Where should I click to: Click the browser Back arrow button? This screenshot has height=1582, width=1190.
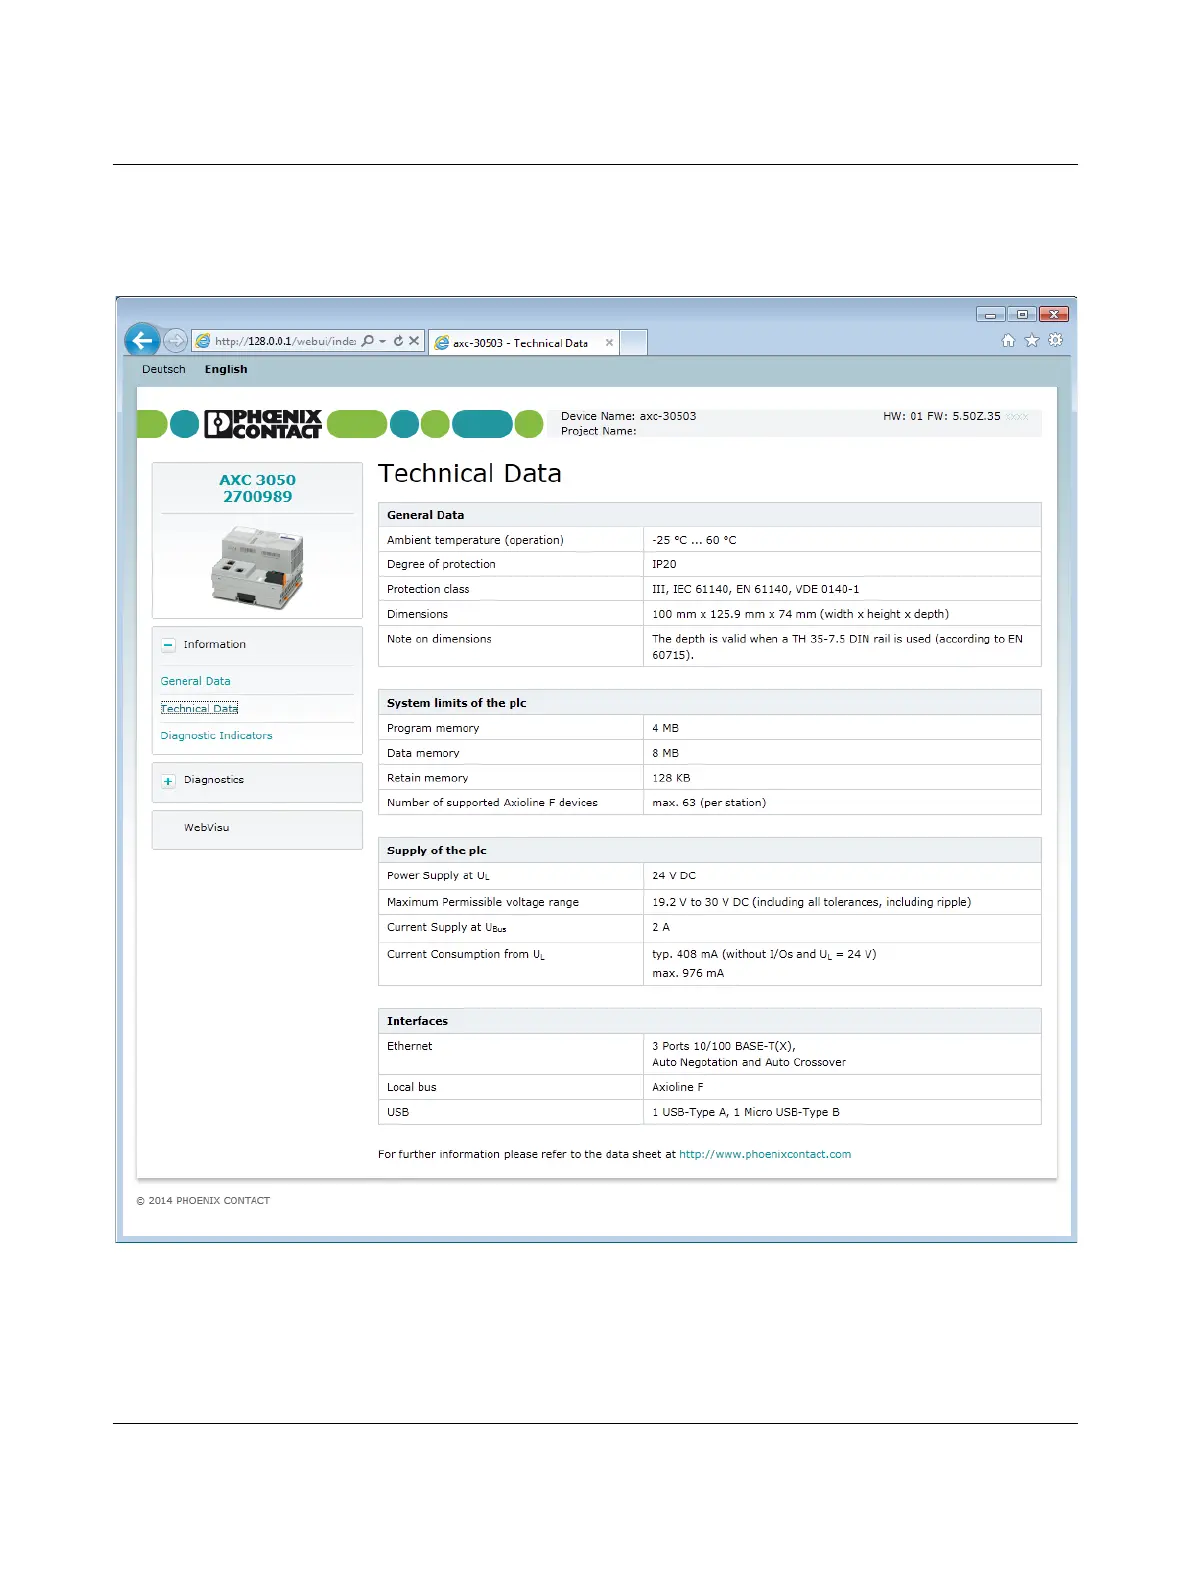point(142,340)
